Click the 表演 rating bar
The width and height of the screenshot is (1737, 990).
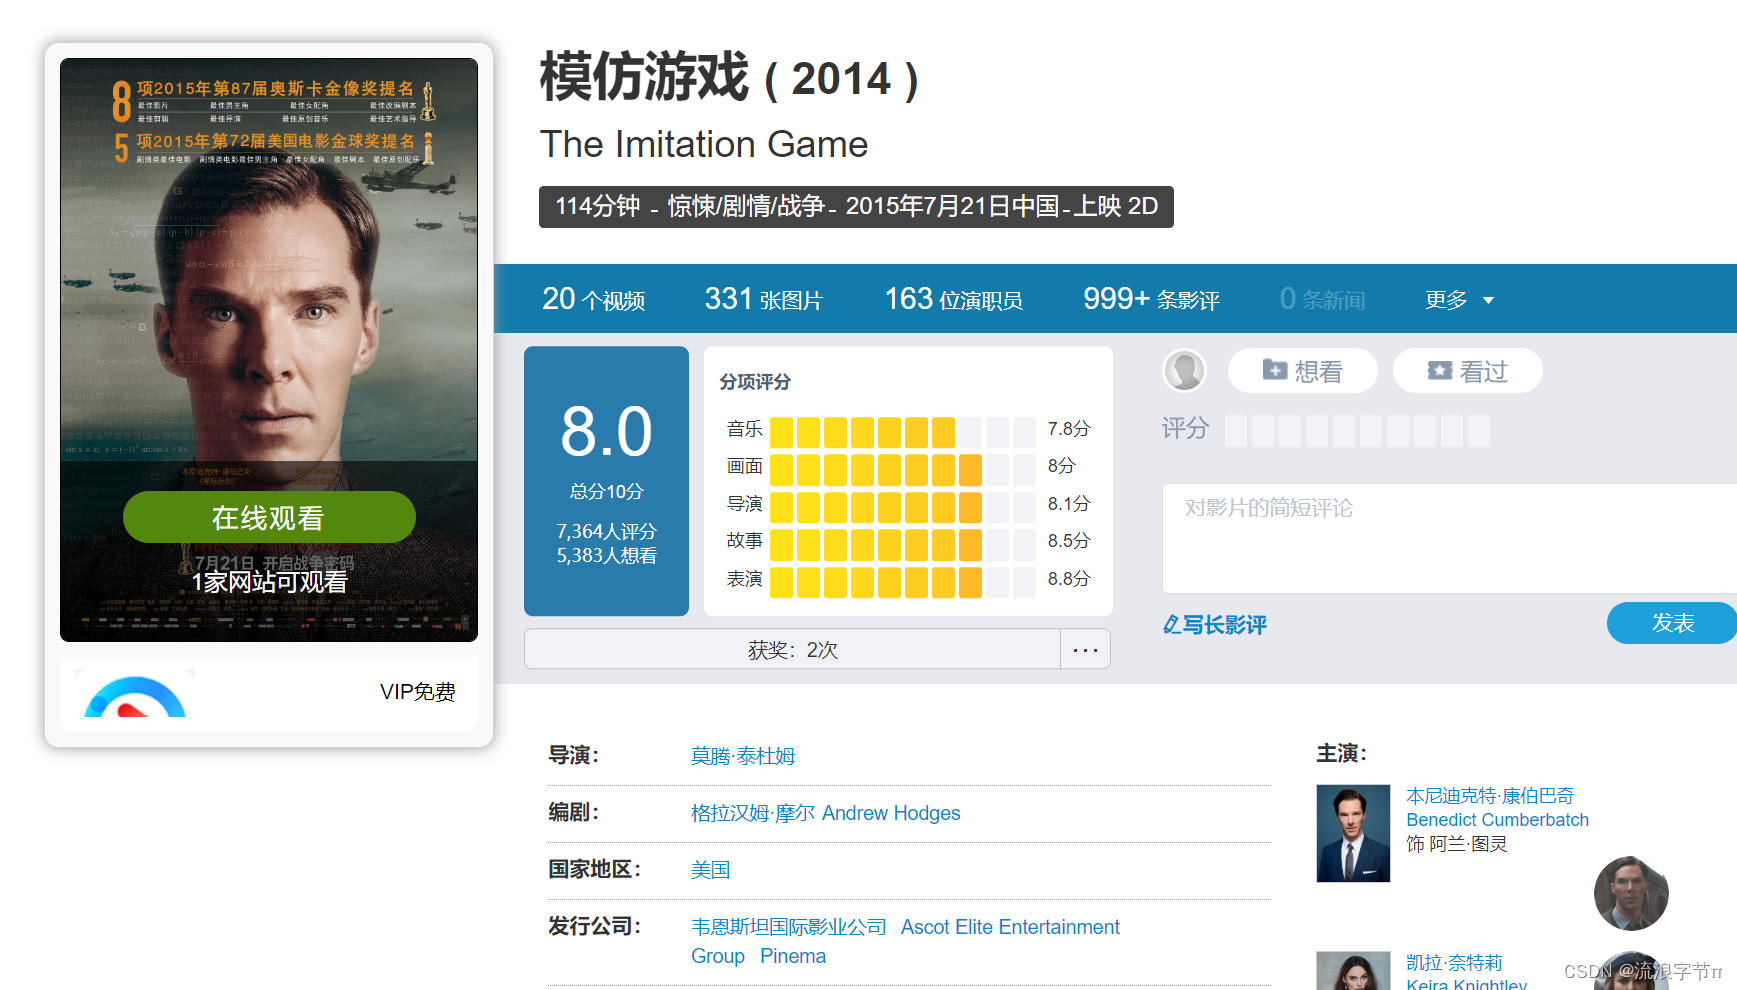(902, 582)
